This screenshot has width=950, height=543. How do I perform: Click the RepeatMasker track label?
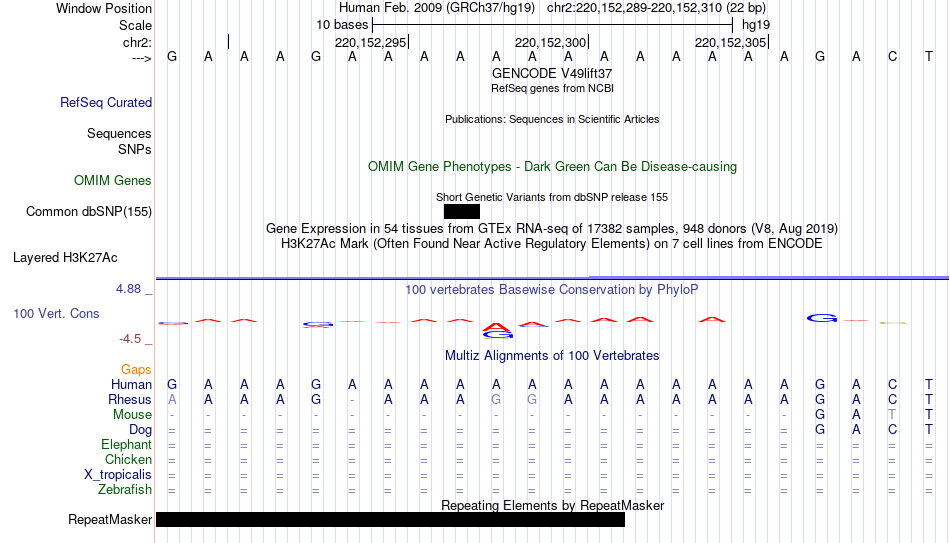coord(110,519)
